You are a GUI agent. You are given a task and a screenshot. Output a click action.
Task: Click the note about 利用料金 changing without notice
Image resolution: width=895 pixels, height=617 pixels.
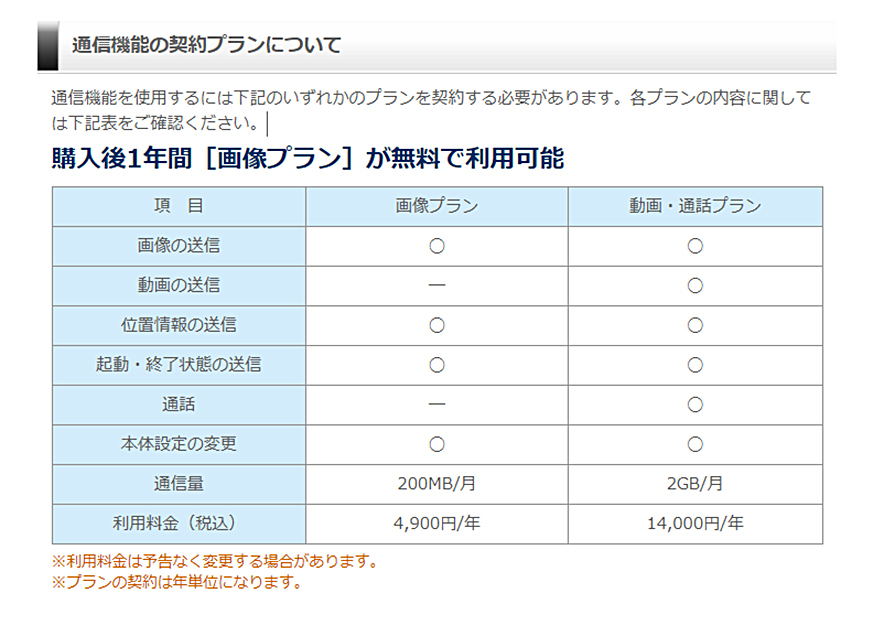[215, 561]
